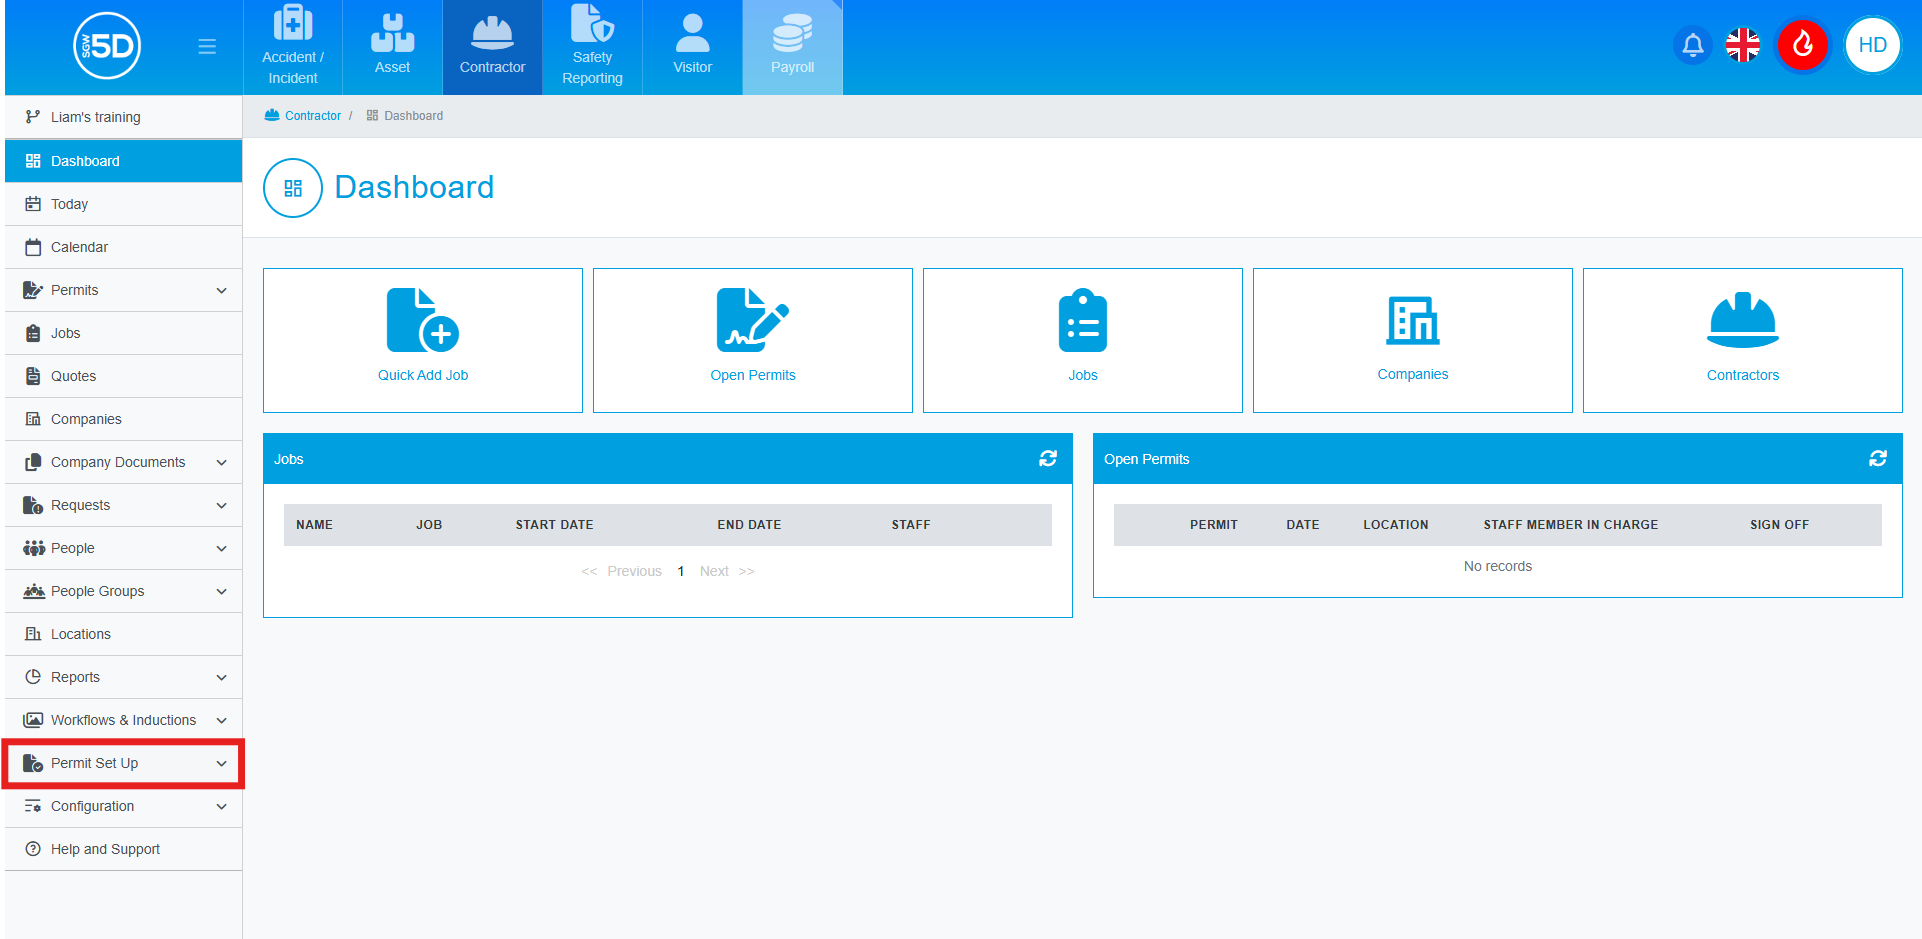Click the red flame alert icon

1802,46
